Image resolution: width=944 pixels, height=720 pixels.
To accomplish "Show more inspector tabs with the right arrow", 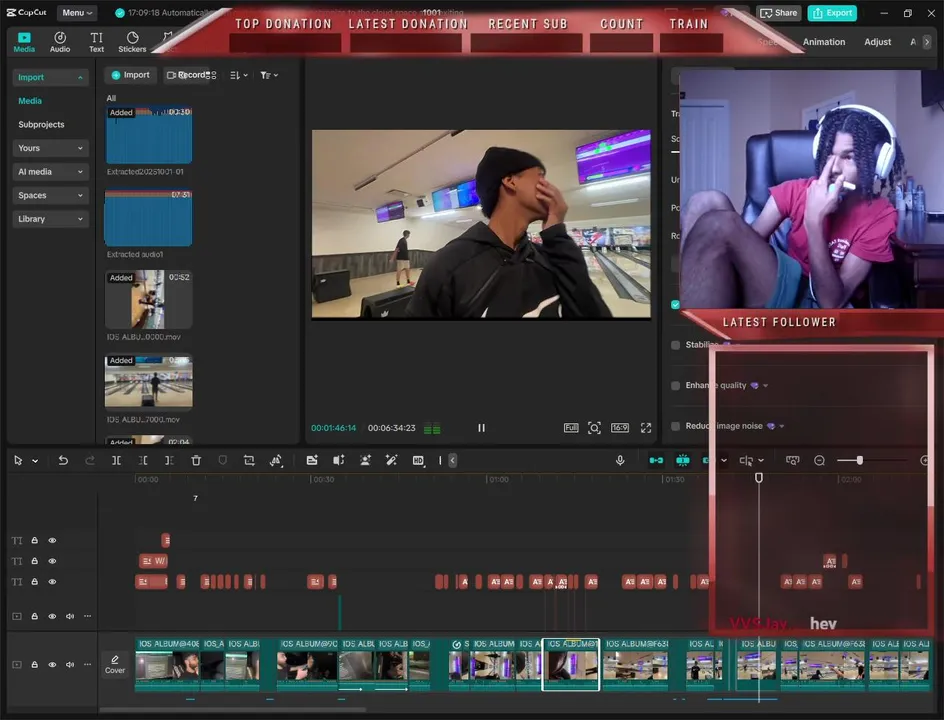I will pos(927,42).
